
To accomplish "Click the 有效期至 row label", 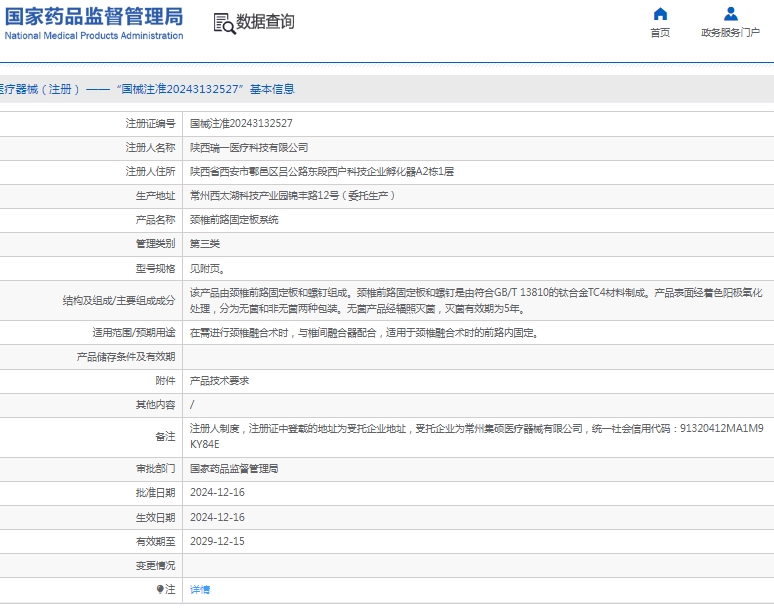I will [155, 541].
